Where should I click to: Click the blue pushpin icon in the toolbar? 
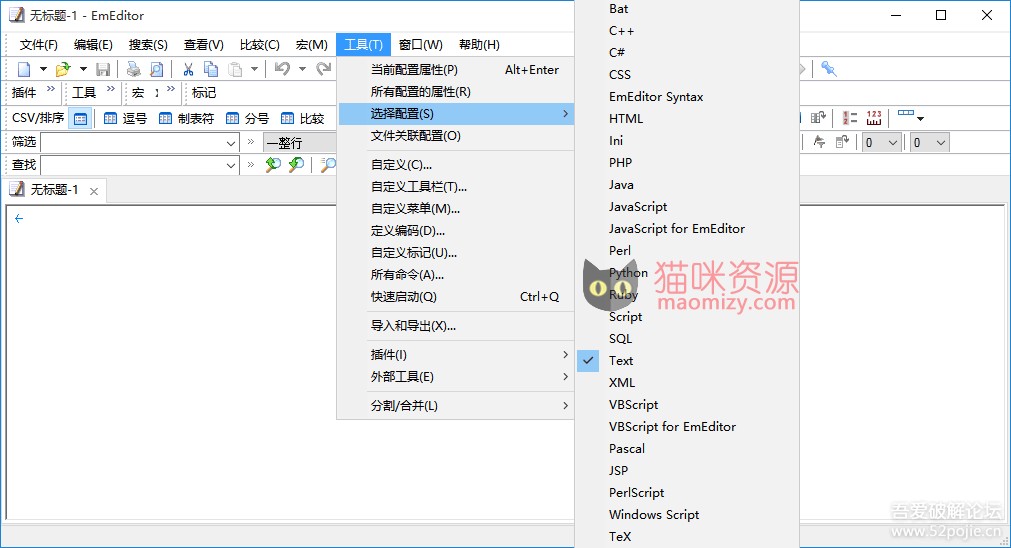(829, 69)
